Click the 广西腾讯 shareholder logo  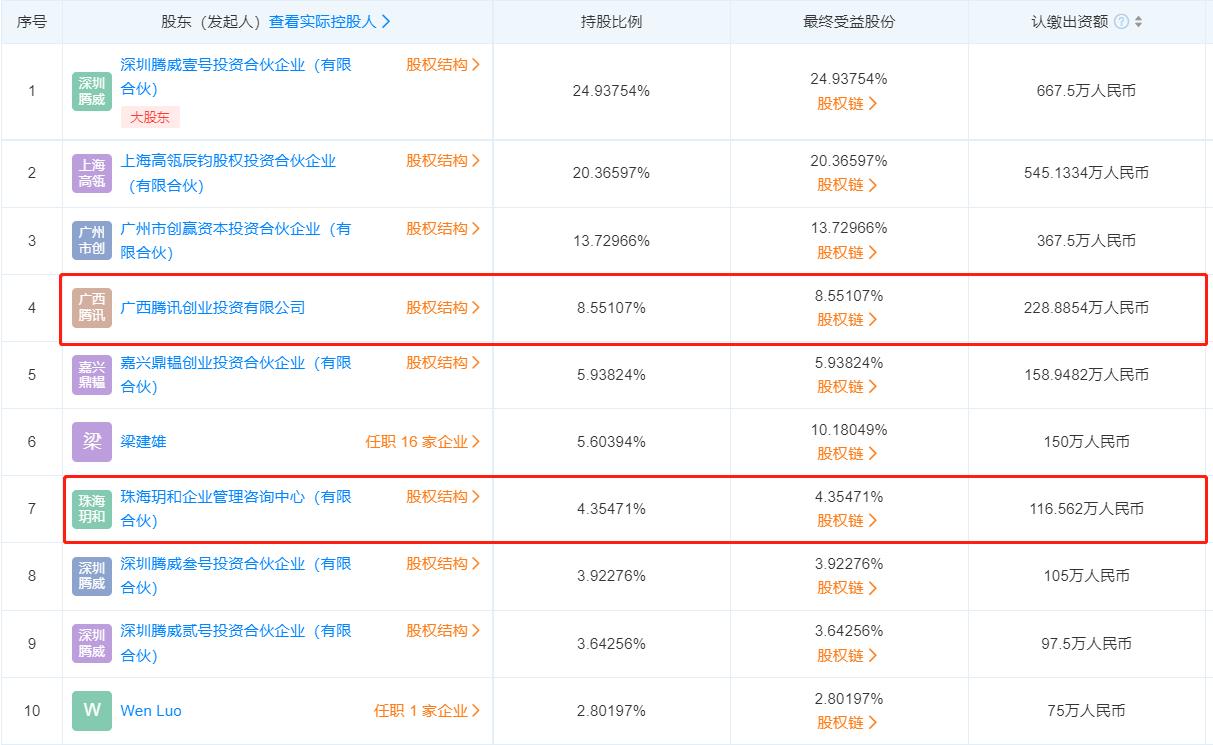pos(92,308)
